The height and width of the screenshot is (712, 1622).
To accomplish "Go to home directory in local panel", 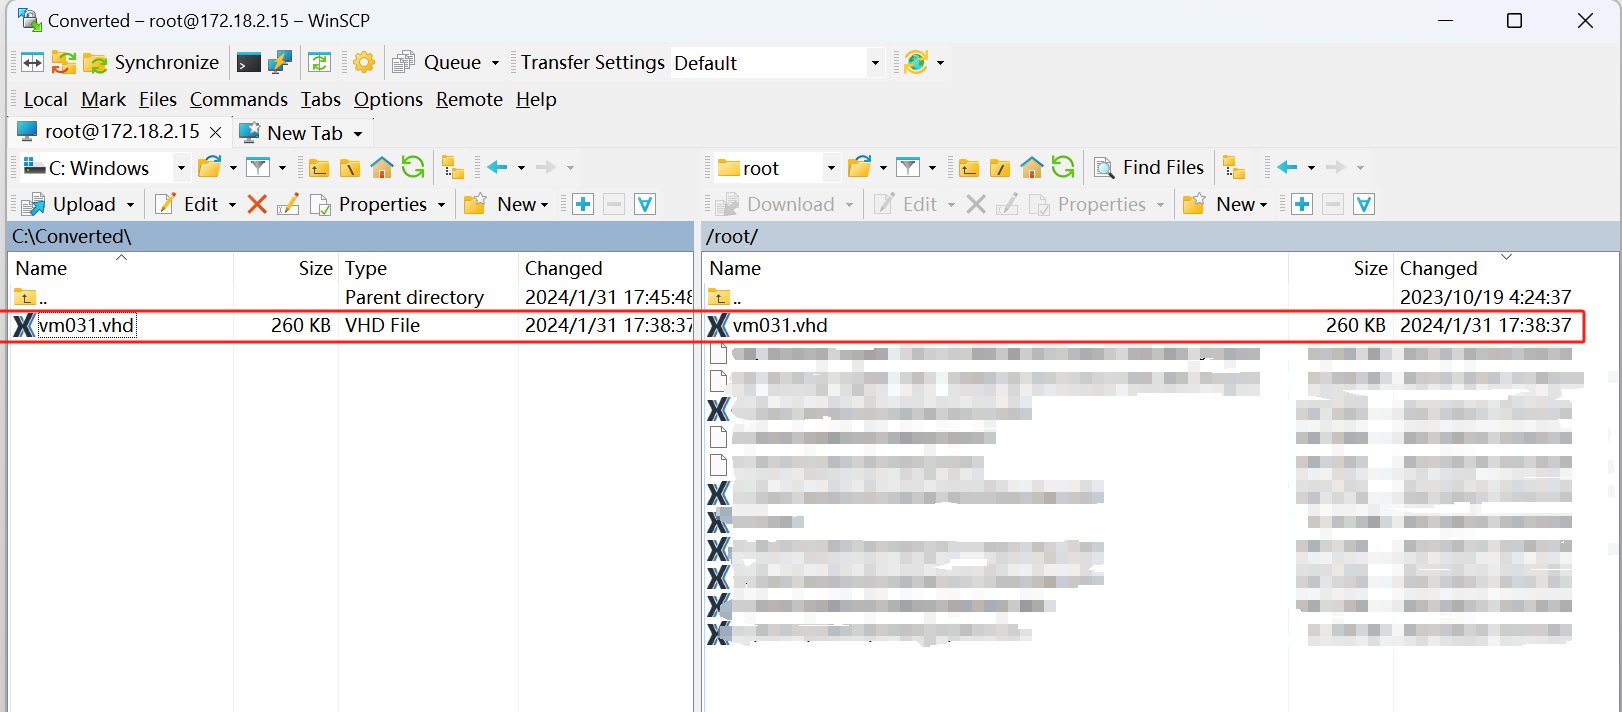I will pos(381,167).
